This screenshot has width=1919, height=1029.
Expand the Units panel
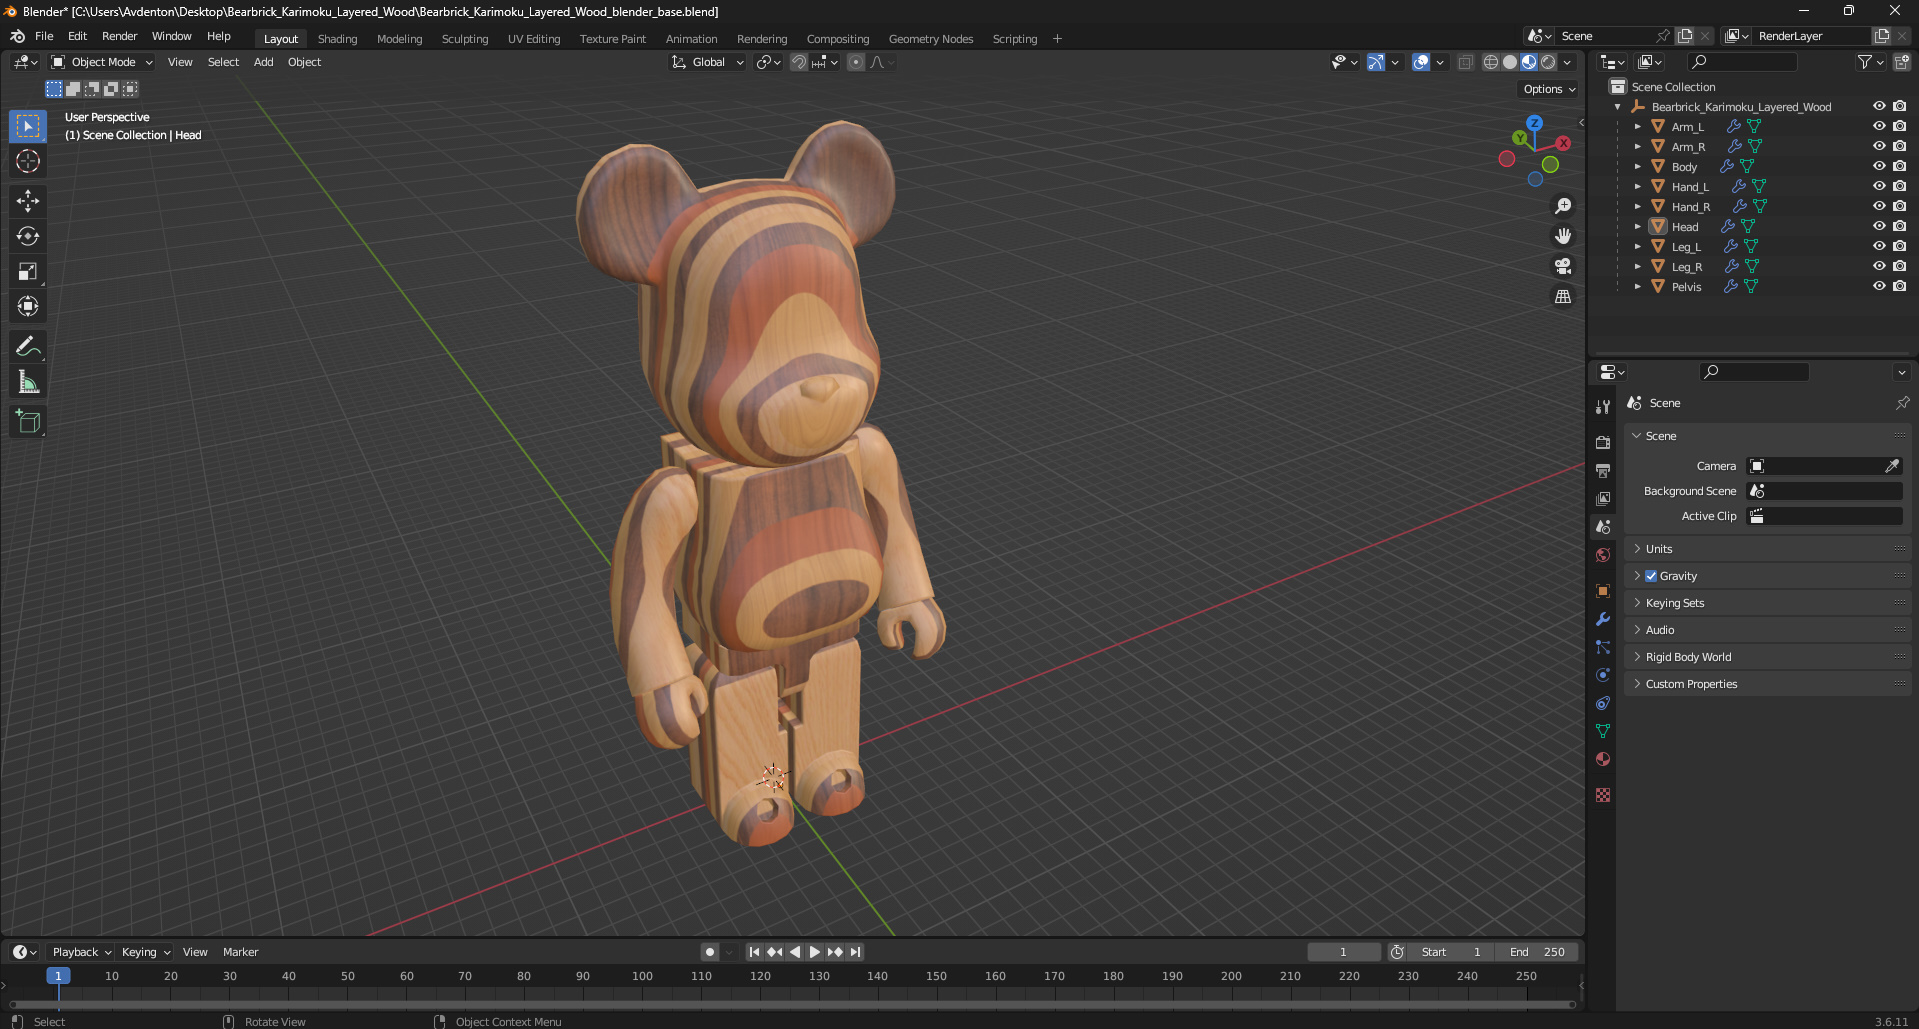coord(1767,549)
